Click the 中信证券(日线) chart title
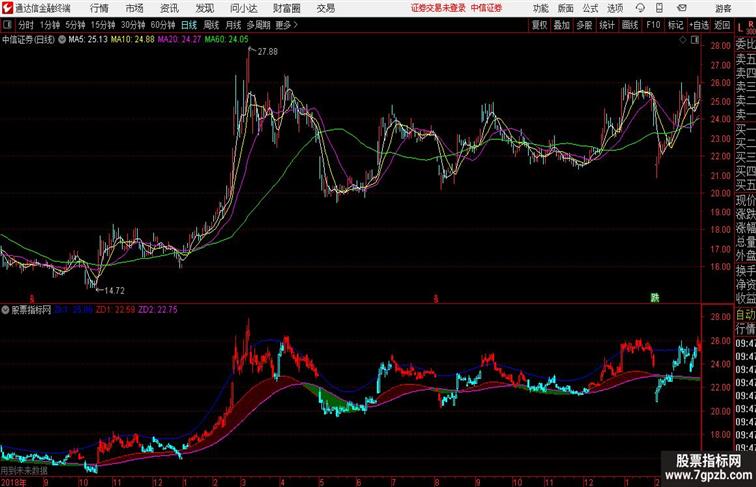Screen dimensions: 756x487 (x=28, y=40)
